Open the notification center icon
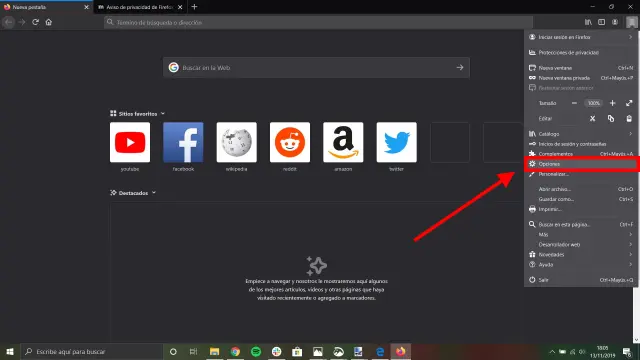 click(627, 351)
